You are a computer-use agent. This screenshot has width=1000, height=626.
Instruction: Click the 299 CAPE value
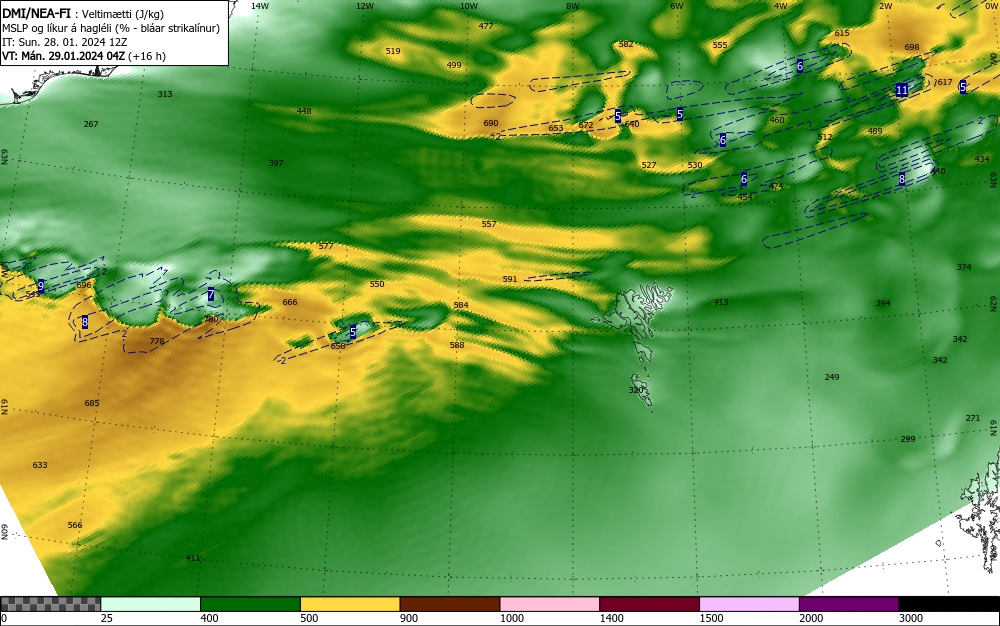point(908,439)
